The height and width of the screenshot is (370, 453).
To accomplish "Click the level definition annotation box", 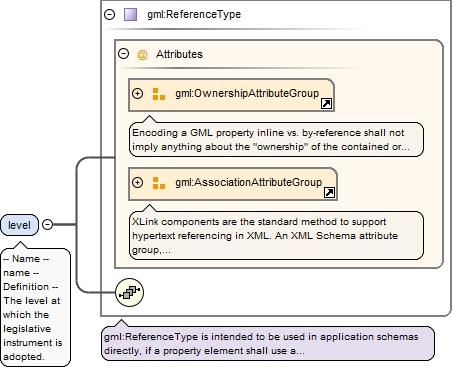I will (36, 307).
